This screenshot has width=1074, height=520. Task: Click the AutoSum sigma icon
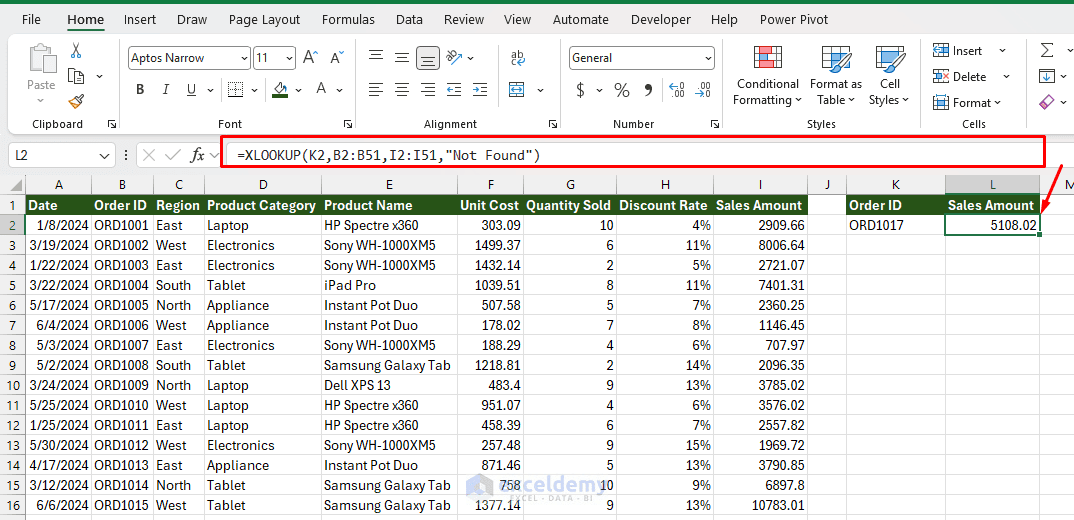pos(1047,50)
